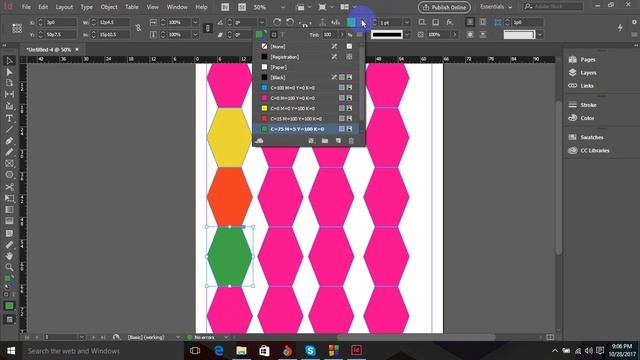
Task: Open the File menu
Action: point(26,7)
